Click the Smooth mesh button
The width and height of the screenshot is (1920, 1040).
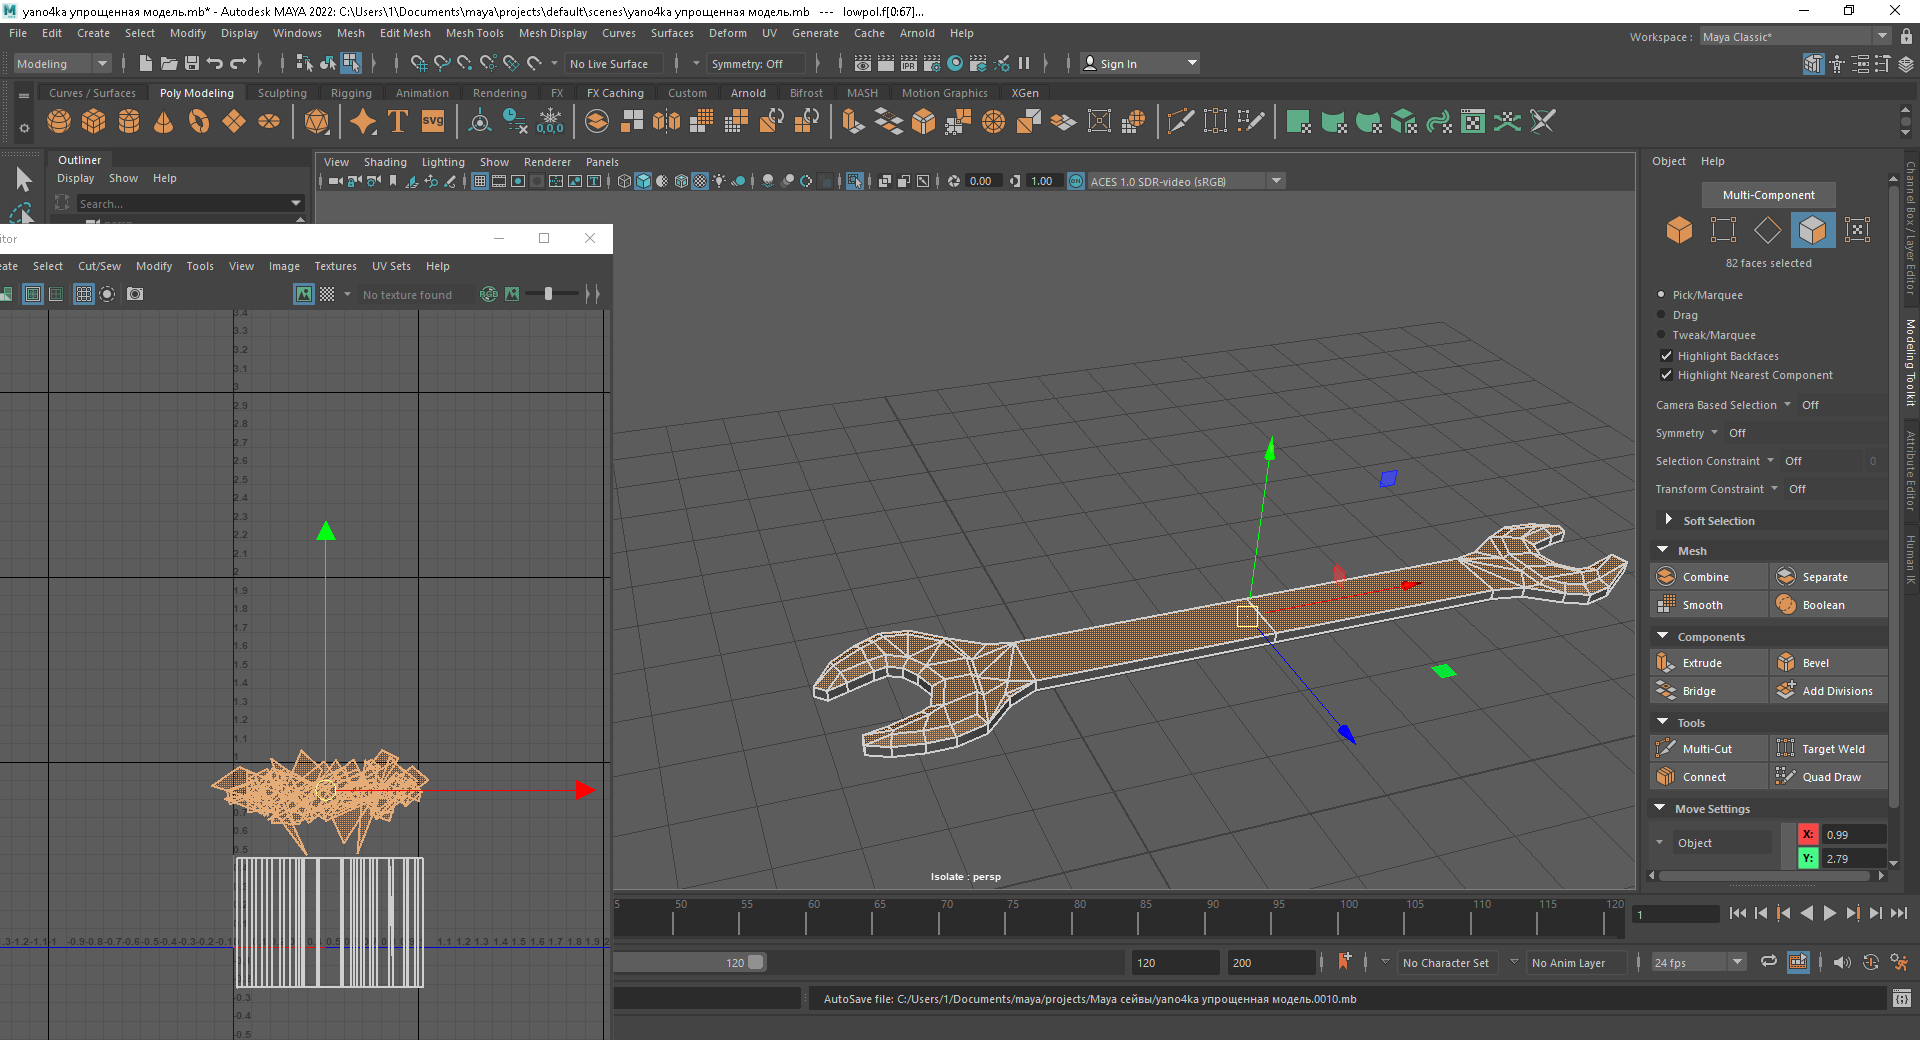point(1709,605)
